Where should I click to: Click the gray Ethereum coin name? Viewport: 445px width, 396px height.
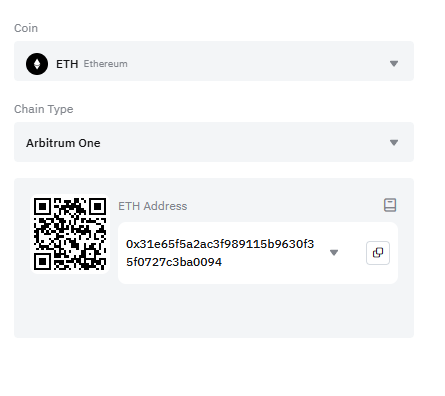coord(105,64)
